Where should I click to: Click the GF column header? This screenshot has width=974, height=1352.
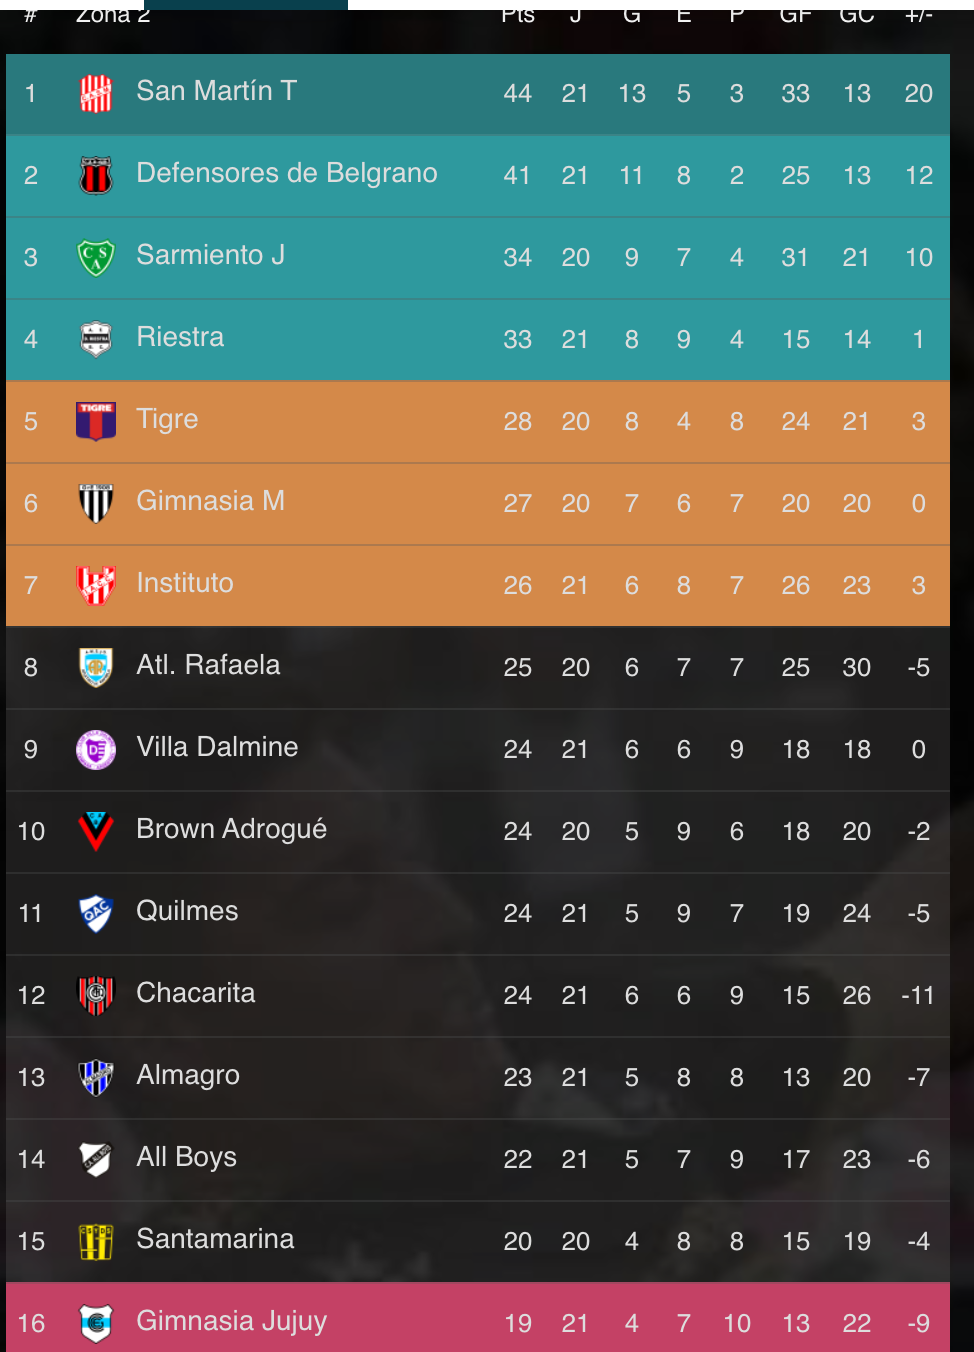click(x=796, y=16)
